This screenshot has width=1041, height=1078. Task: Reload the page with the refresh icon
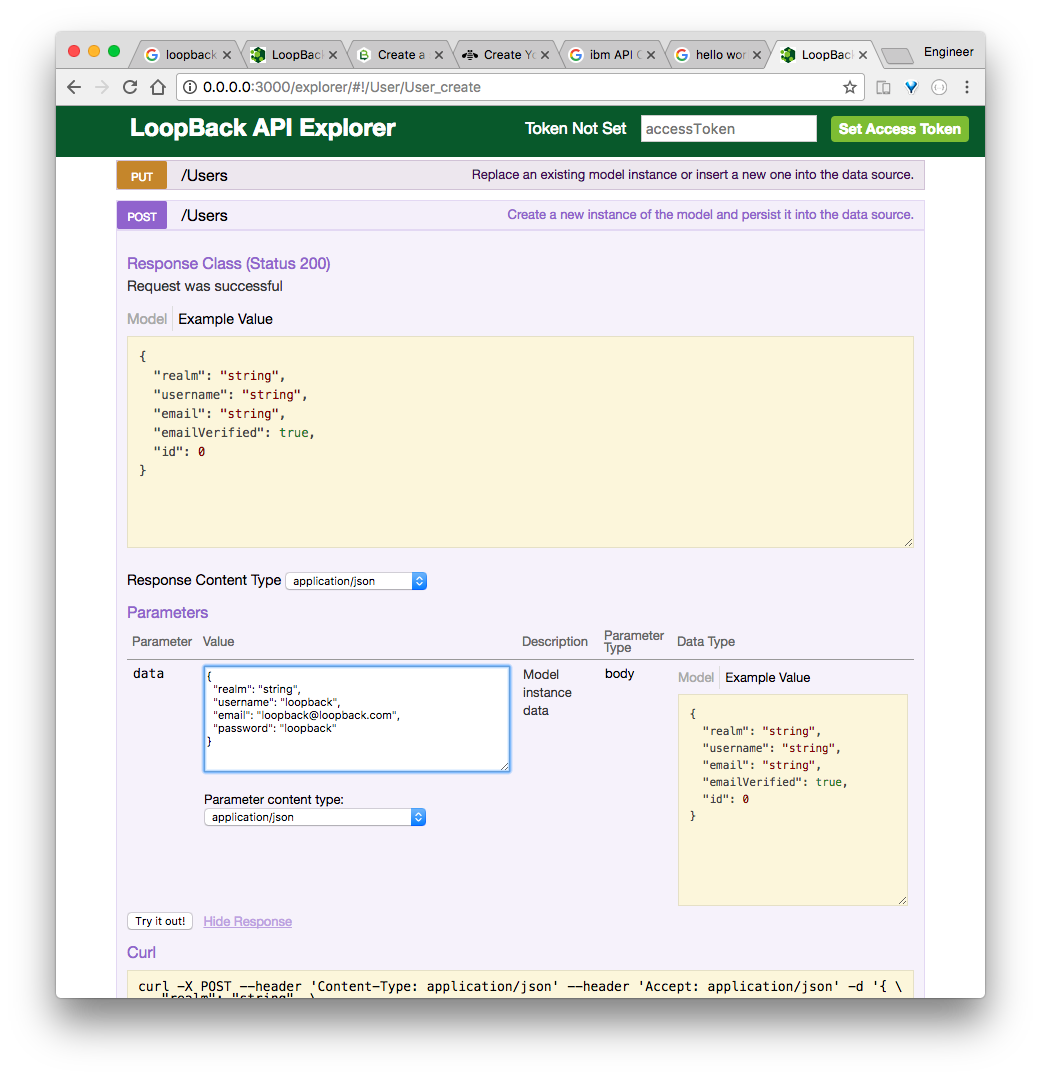point(130,87)
